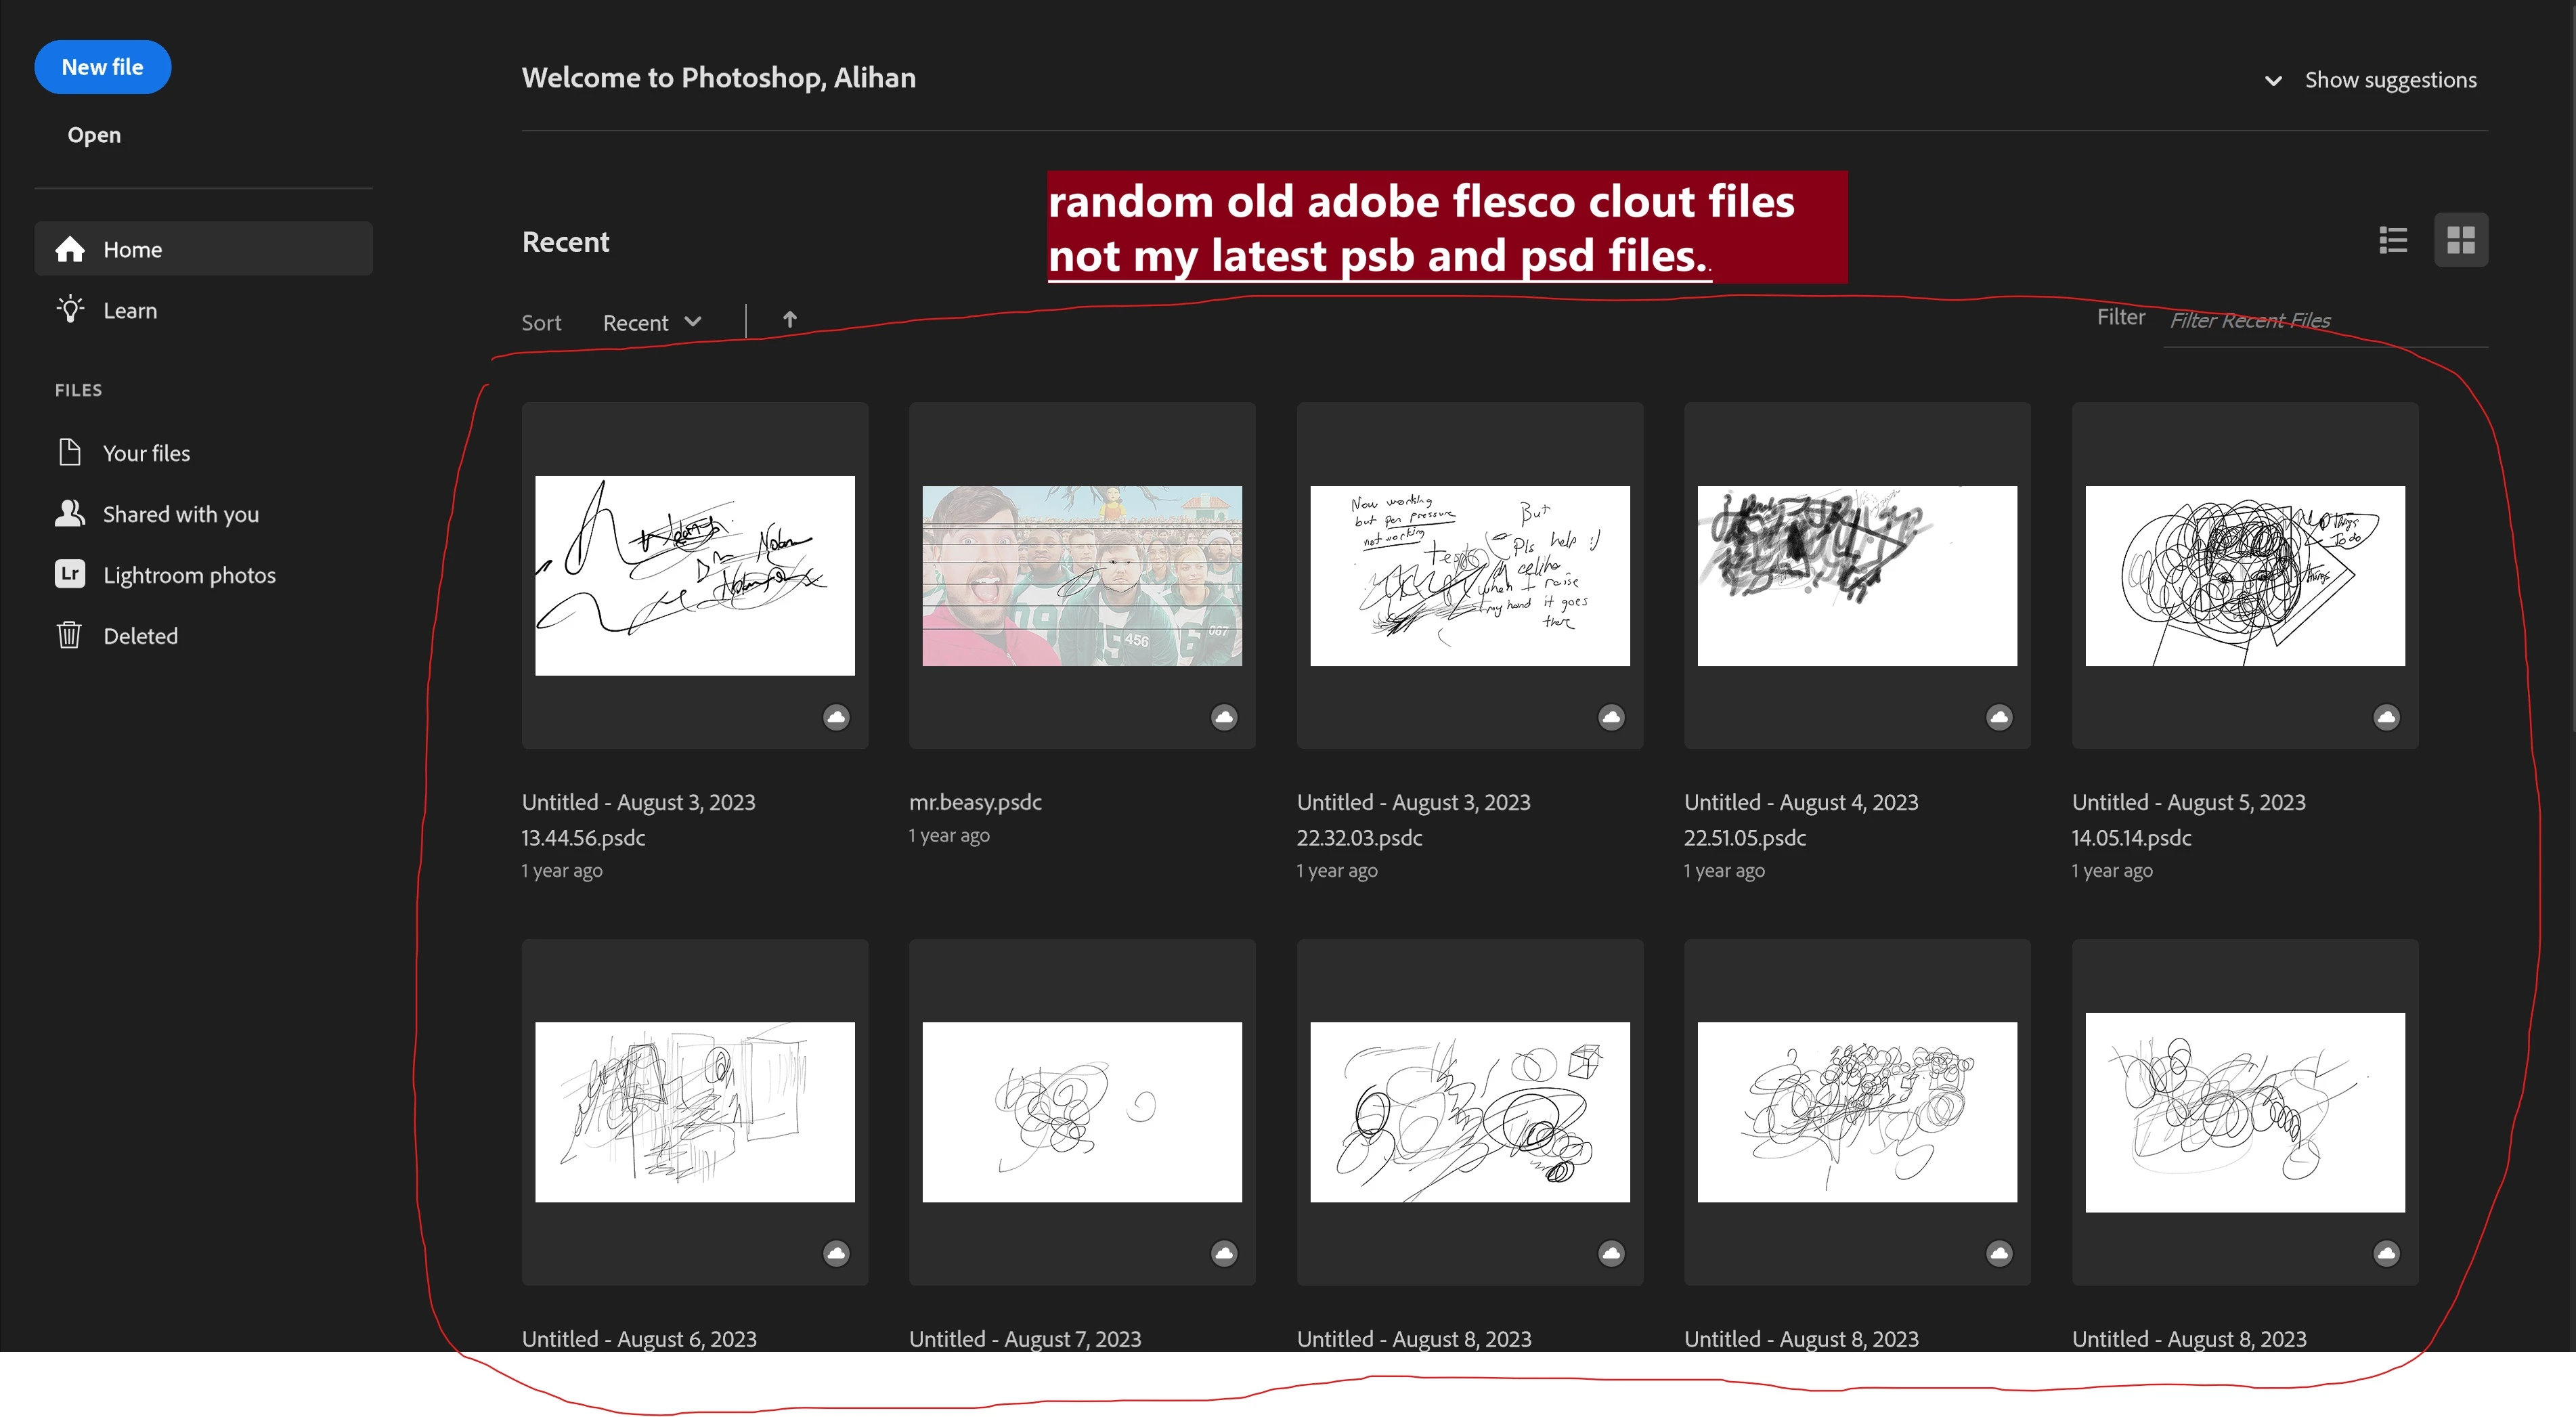Open Untitled August 3 13.44.56 signature thumbnail

click(694, 576)
